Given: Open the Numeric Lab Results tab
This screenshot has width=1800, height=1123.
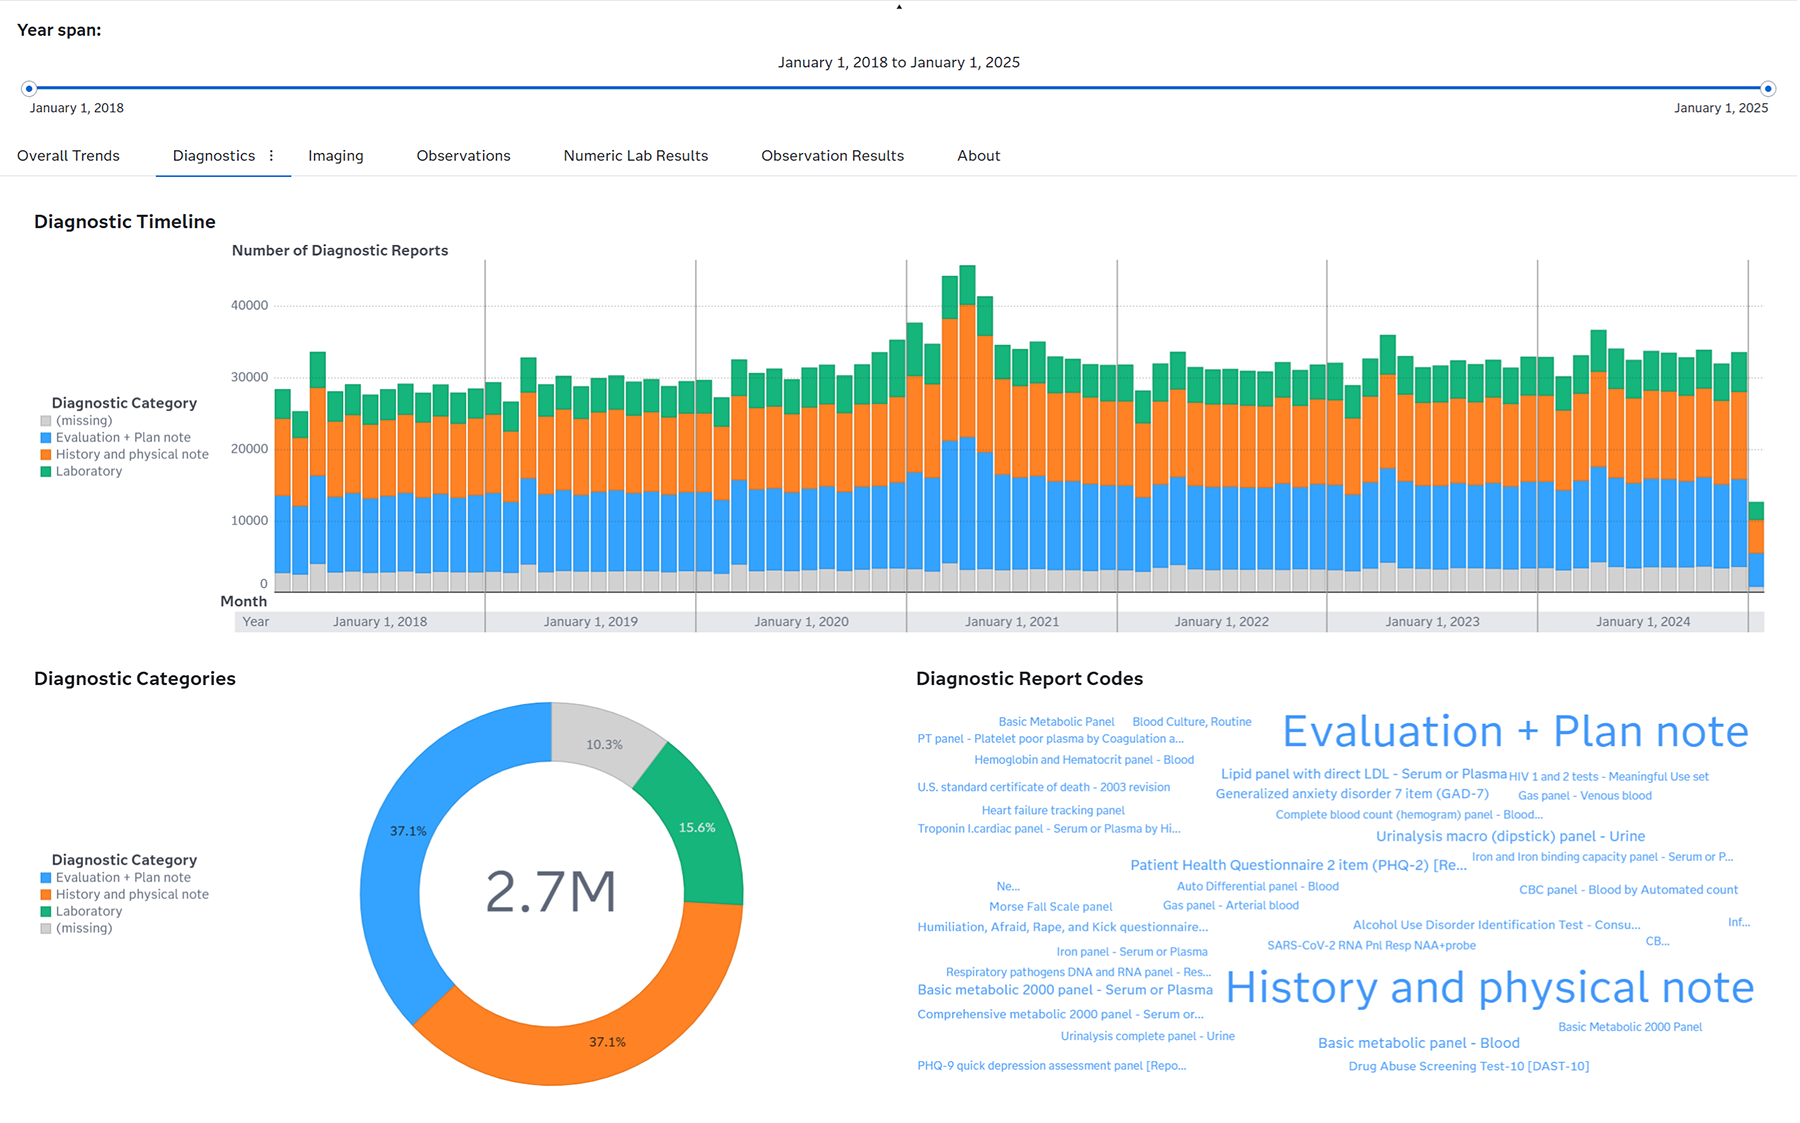Looking at the screenshot, I should (x=635, y=155).
